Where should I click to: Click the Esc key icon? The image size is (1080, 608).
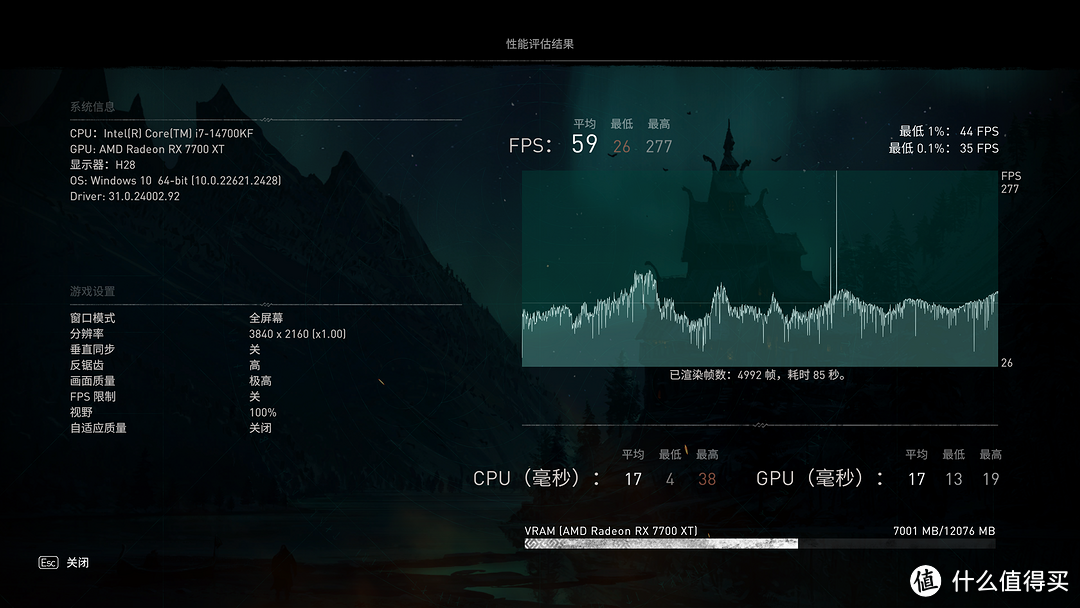(x=48, y=563)
